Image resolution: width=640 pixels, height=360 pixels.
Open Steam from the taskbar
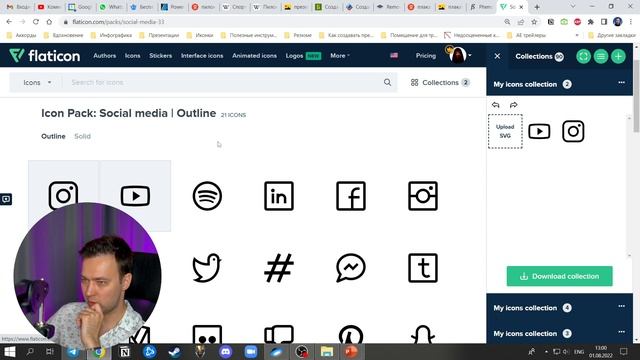[x=175, y=352]
